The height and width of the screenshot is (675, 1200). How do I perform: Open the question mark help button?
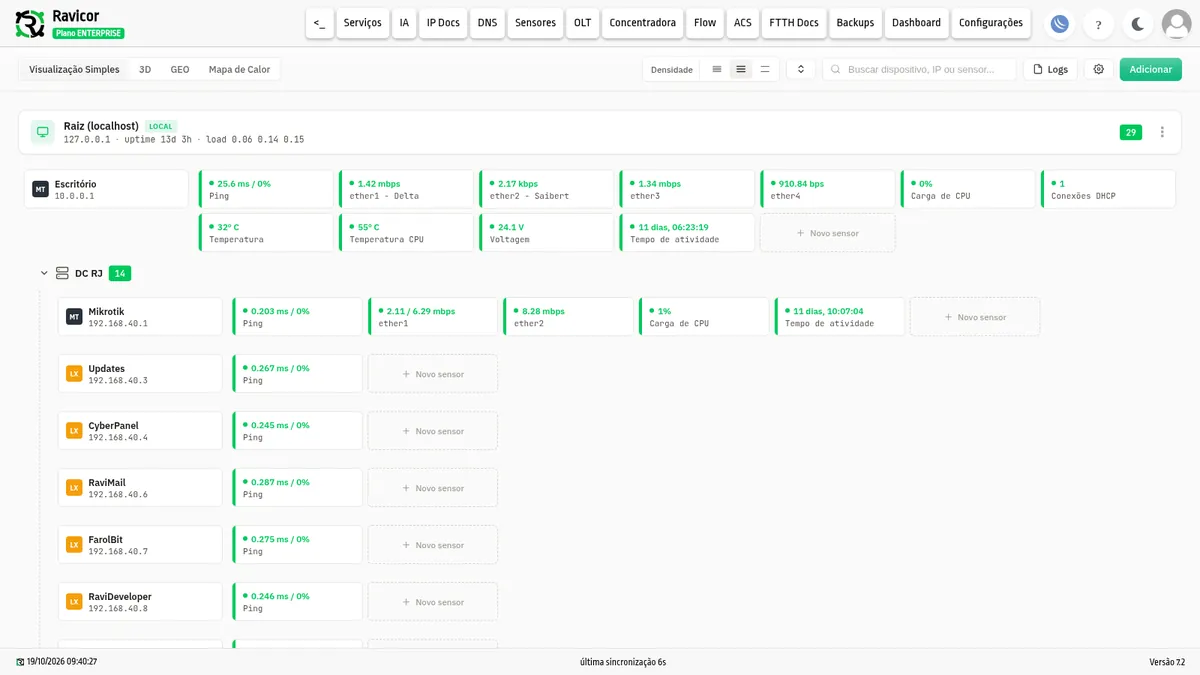(x=1098, y=25)
